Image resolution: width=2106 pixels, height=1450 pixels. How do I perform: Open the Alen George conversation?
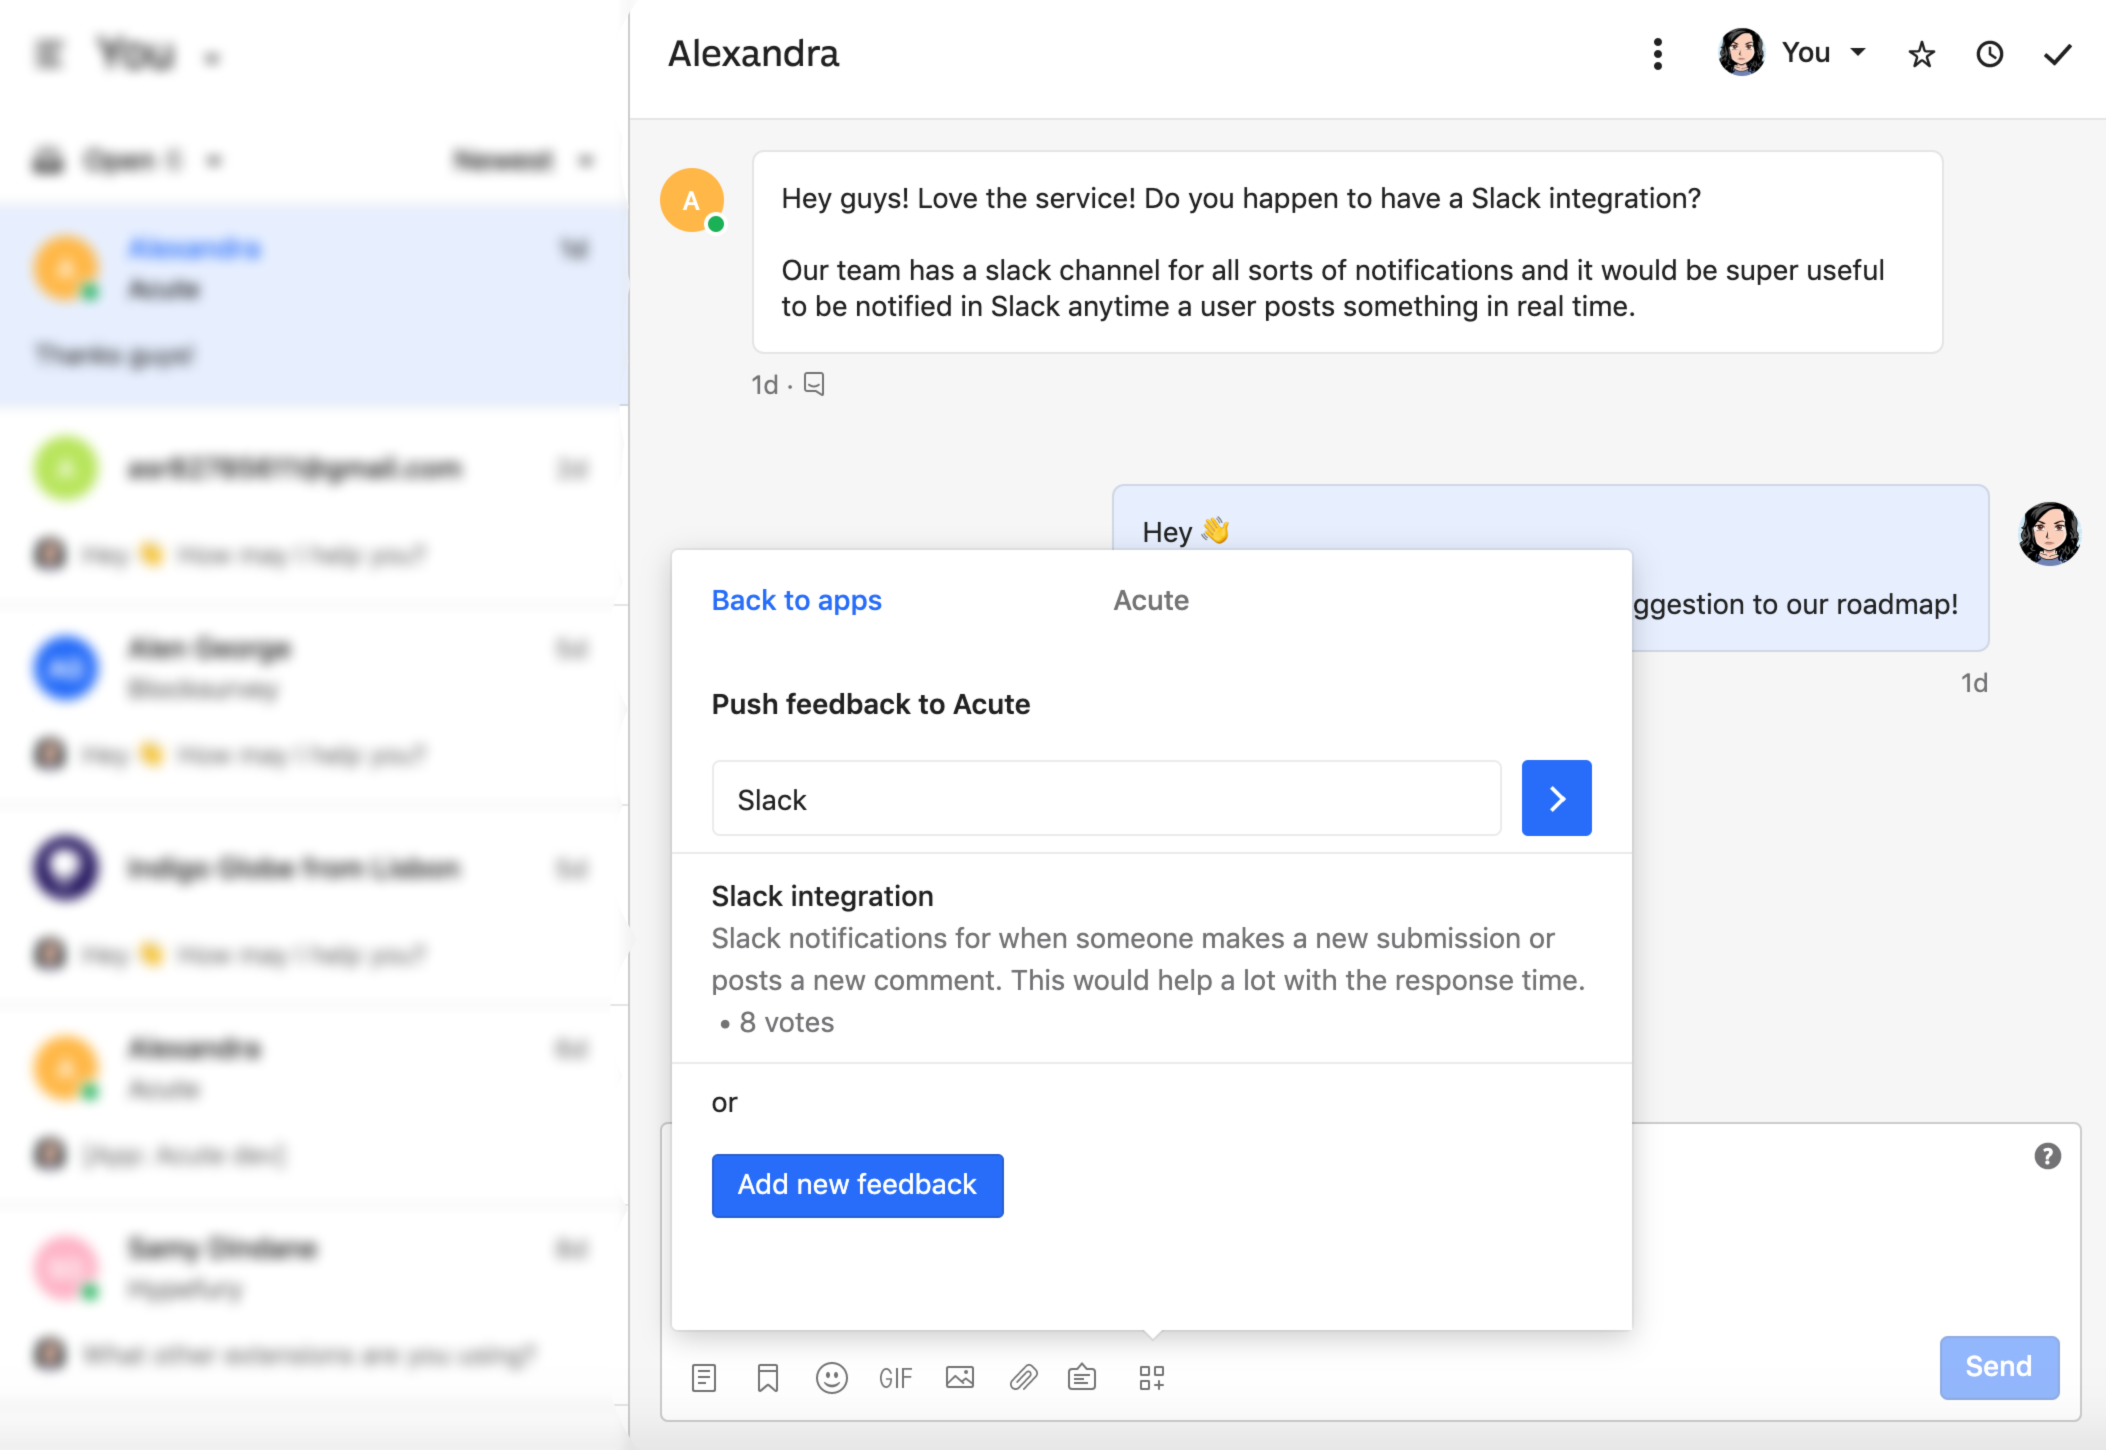(313, 705)
